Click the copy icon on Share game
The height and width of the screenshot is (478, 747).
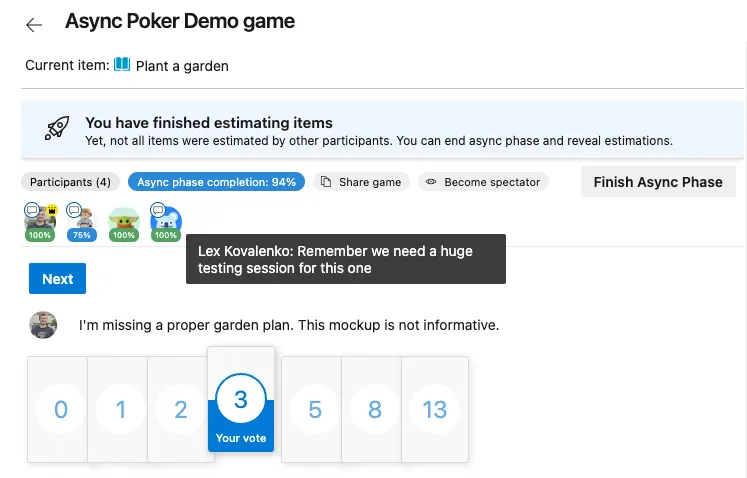pyautogui.click(x=326, y=182)
